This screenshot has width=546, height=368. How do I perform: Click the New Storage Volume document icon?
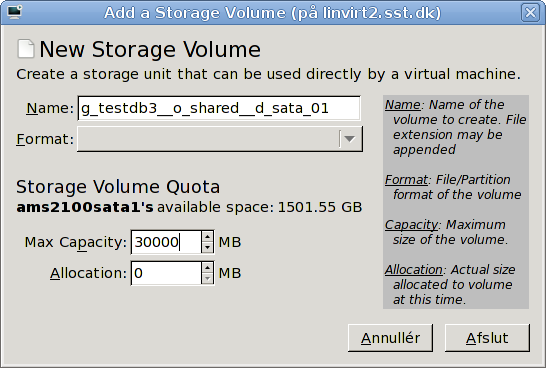pos(26,49)
